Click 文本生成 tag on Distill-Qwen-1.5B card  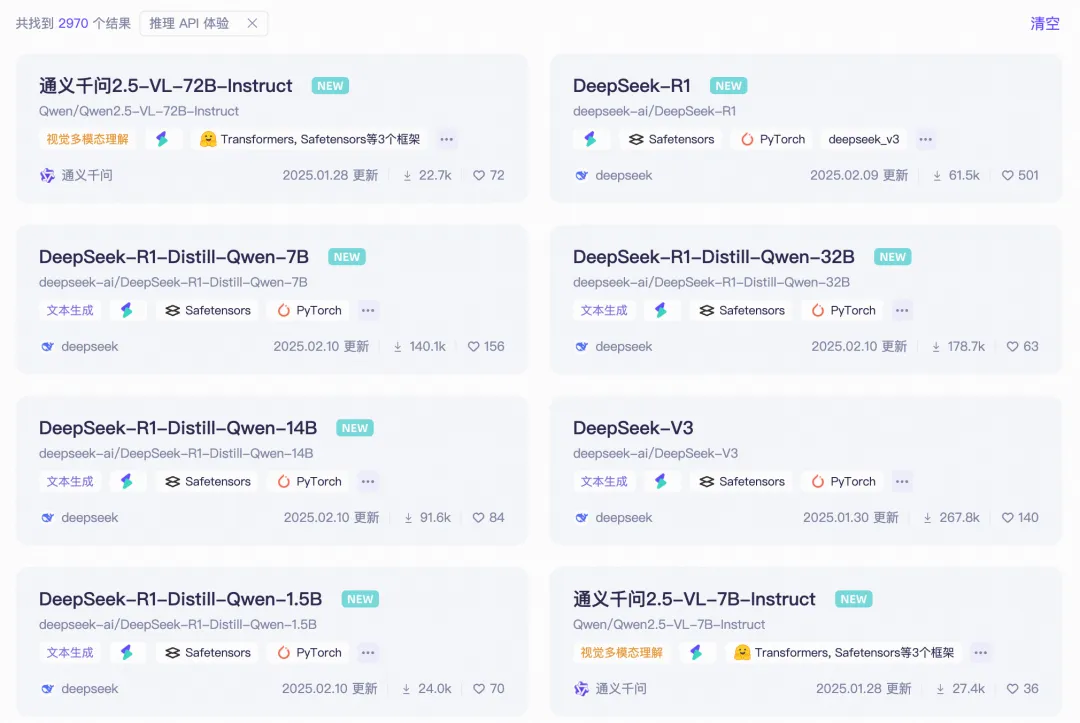tap(70, 653)
